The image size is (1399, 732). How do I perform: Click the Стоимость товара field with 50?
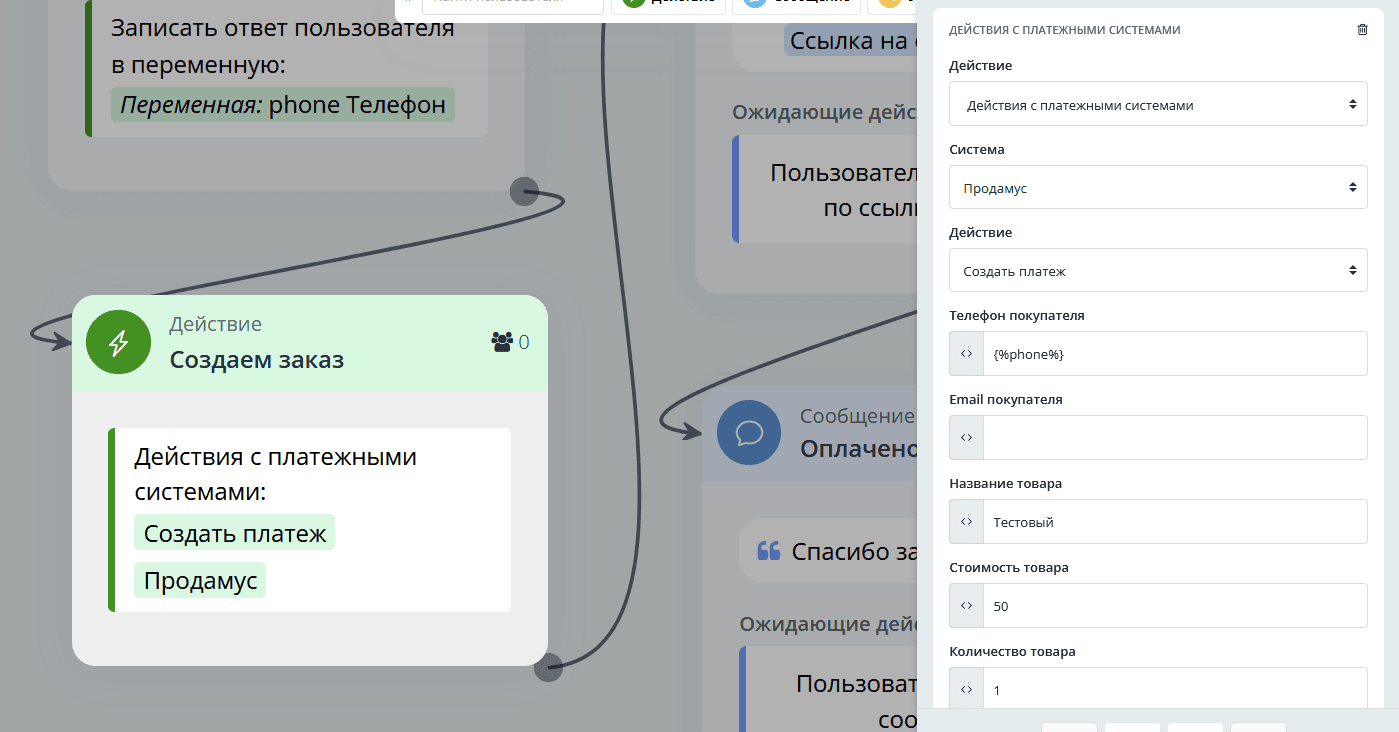(x=1174, y=606)
